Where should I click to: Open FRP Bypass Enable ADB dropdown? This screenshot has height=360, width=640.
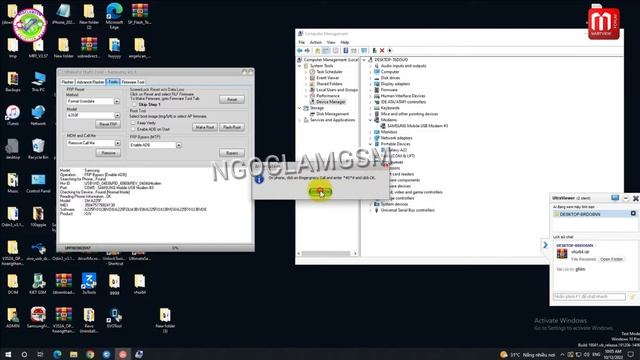click(x=179, y=145)
